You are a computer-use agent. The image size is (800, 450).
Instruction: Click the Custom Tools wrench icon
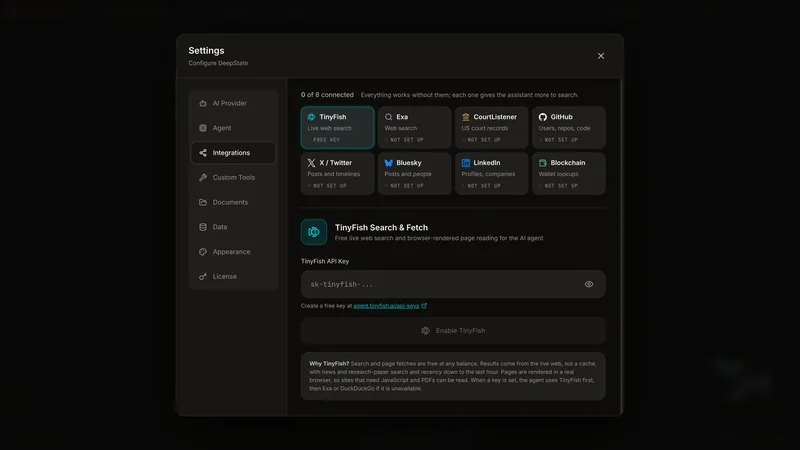coord(203,178)
